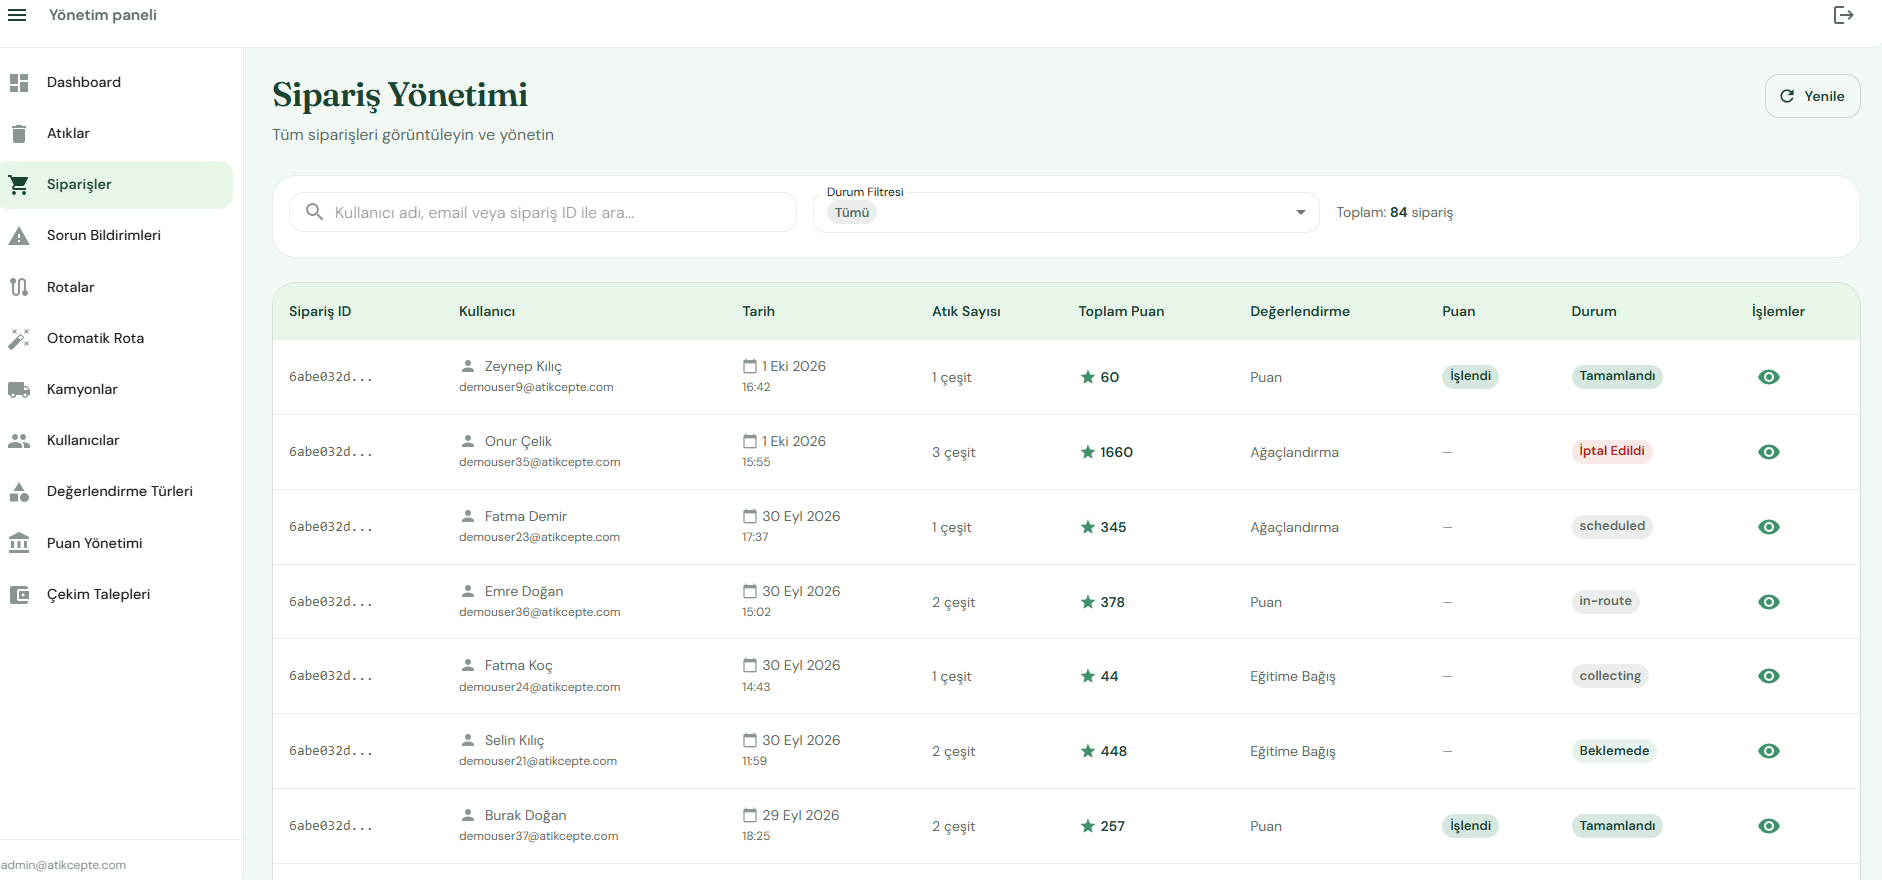Viewport: 1882px width, 880px height.
Task: Open the Durum Filtresi dropdown arrow
Action: [x=1300, y=212]
